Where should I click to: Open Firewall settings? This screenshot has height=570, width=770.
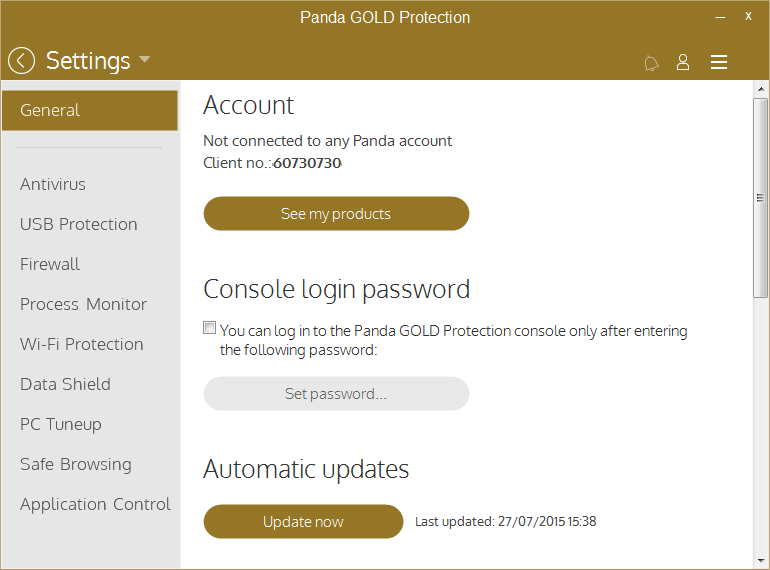click(x=50, y=264)
